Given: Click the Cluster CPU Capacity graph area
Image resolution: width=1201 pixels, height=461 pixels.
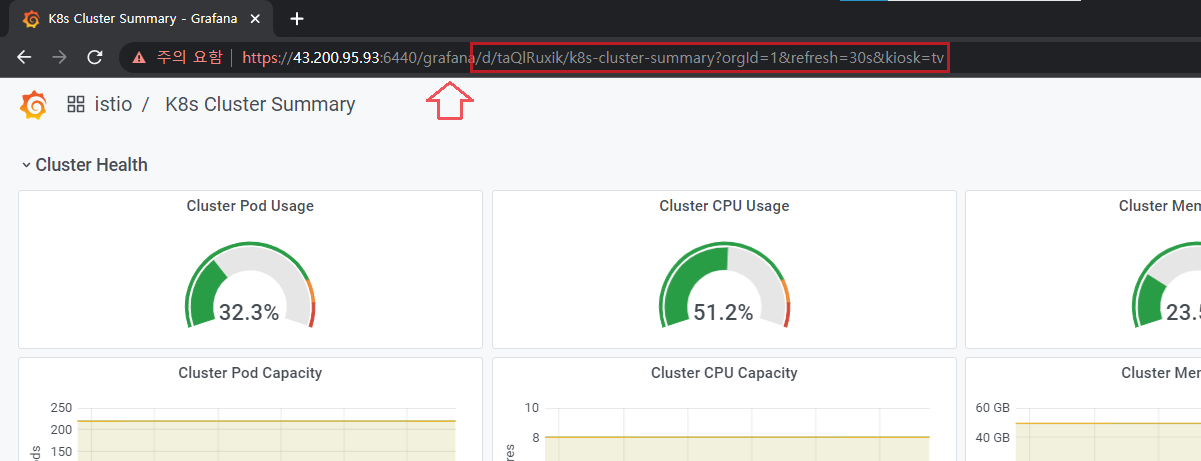Looking at the screenshot, I should [737, 434].
